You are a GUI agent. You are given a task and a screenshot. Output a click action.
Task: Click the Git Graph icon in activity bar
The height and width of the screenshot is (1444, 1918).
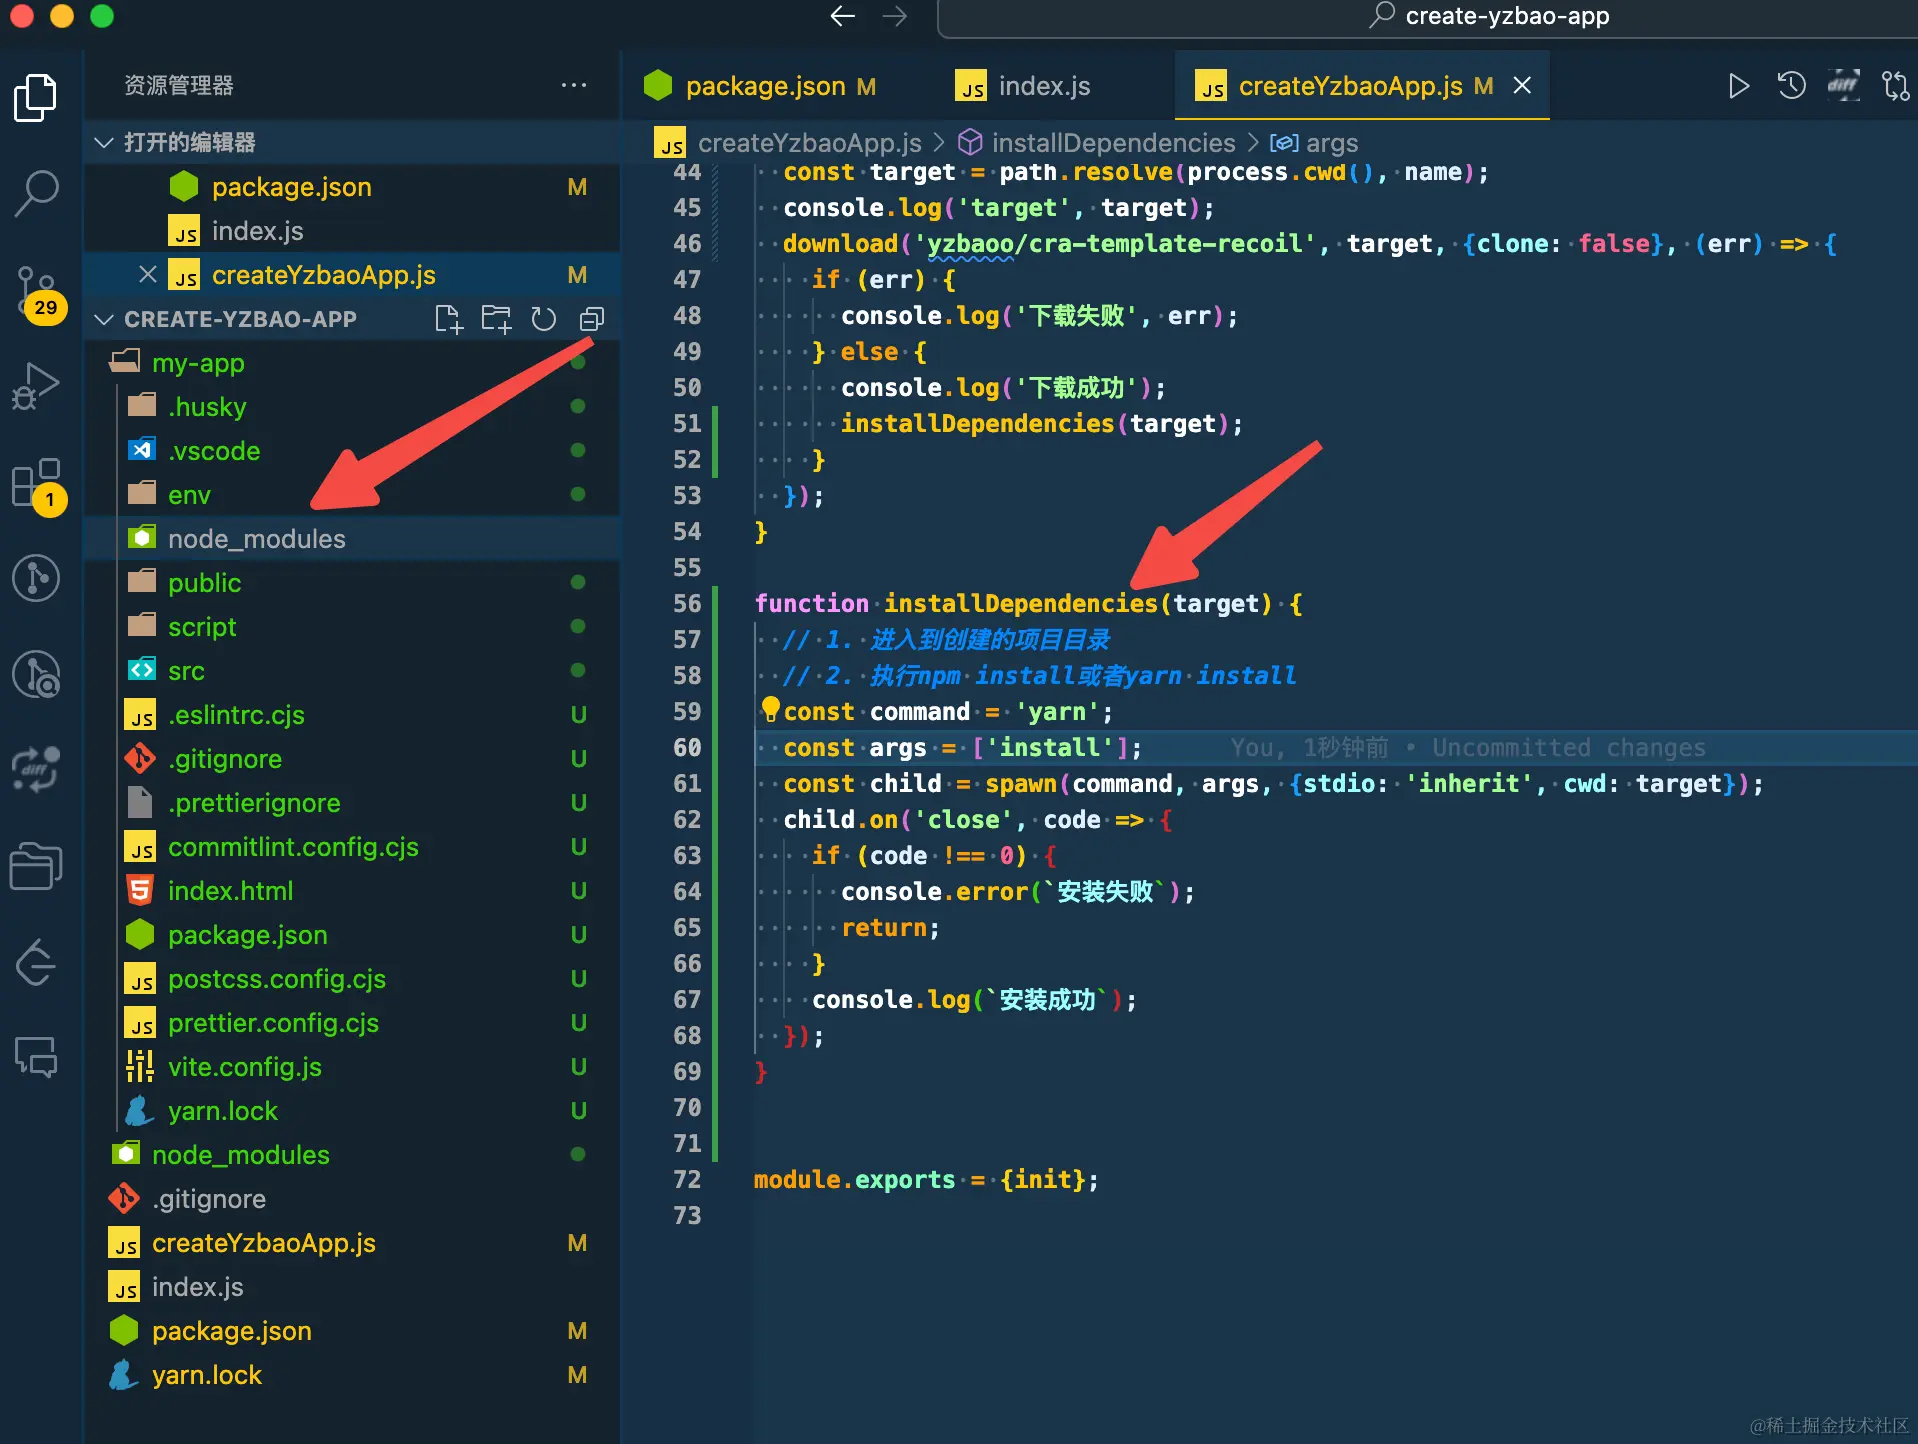coord(36,578)
